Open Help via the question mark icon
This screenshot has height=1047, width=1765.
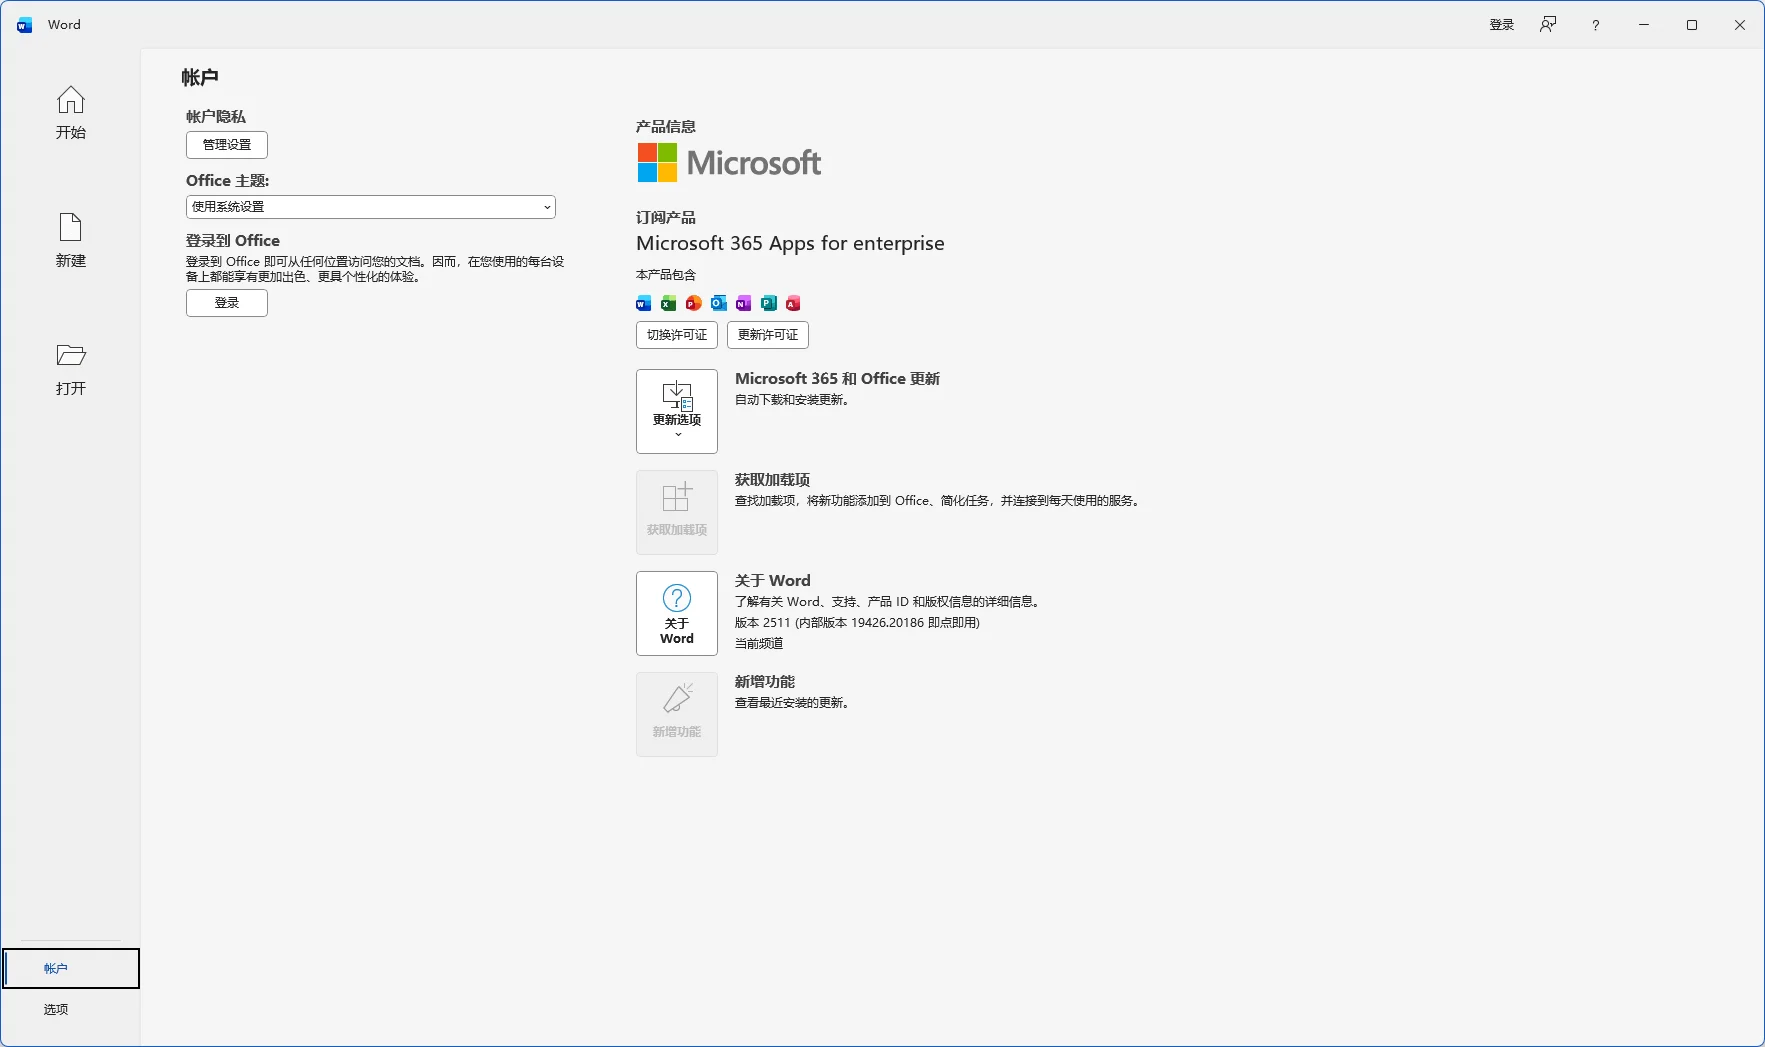pos(1595,25)
